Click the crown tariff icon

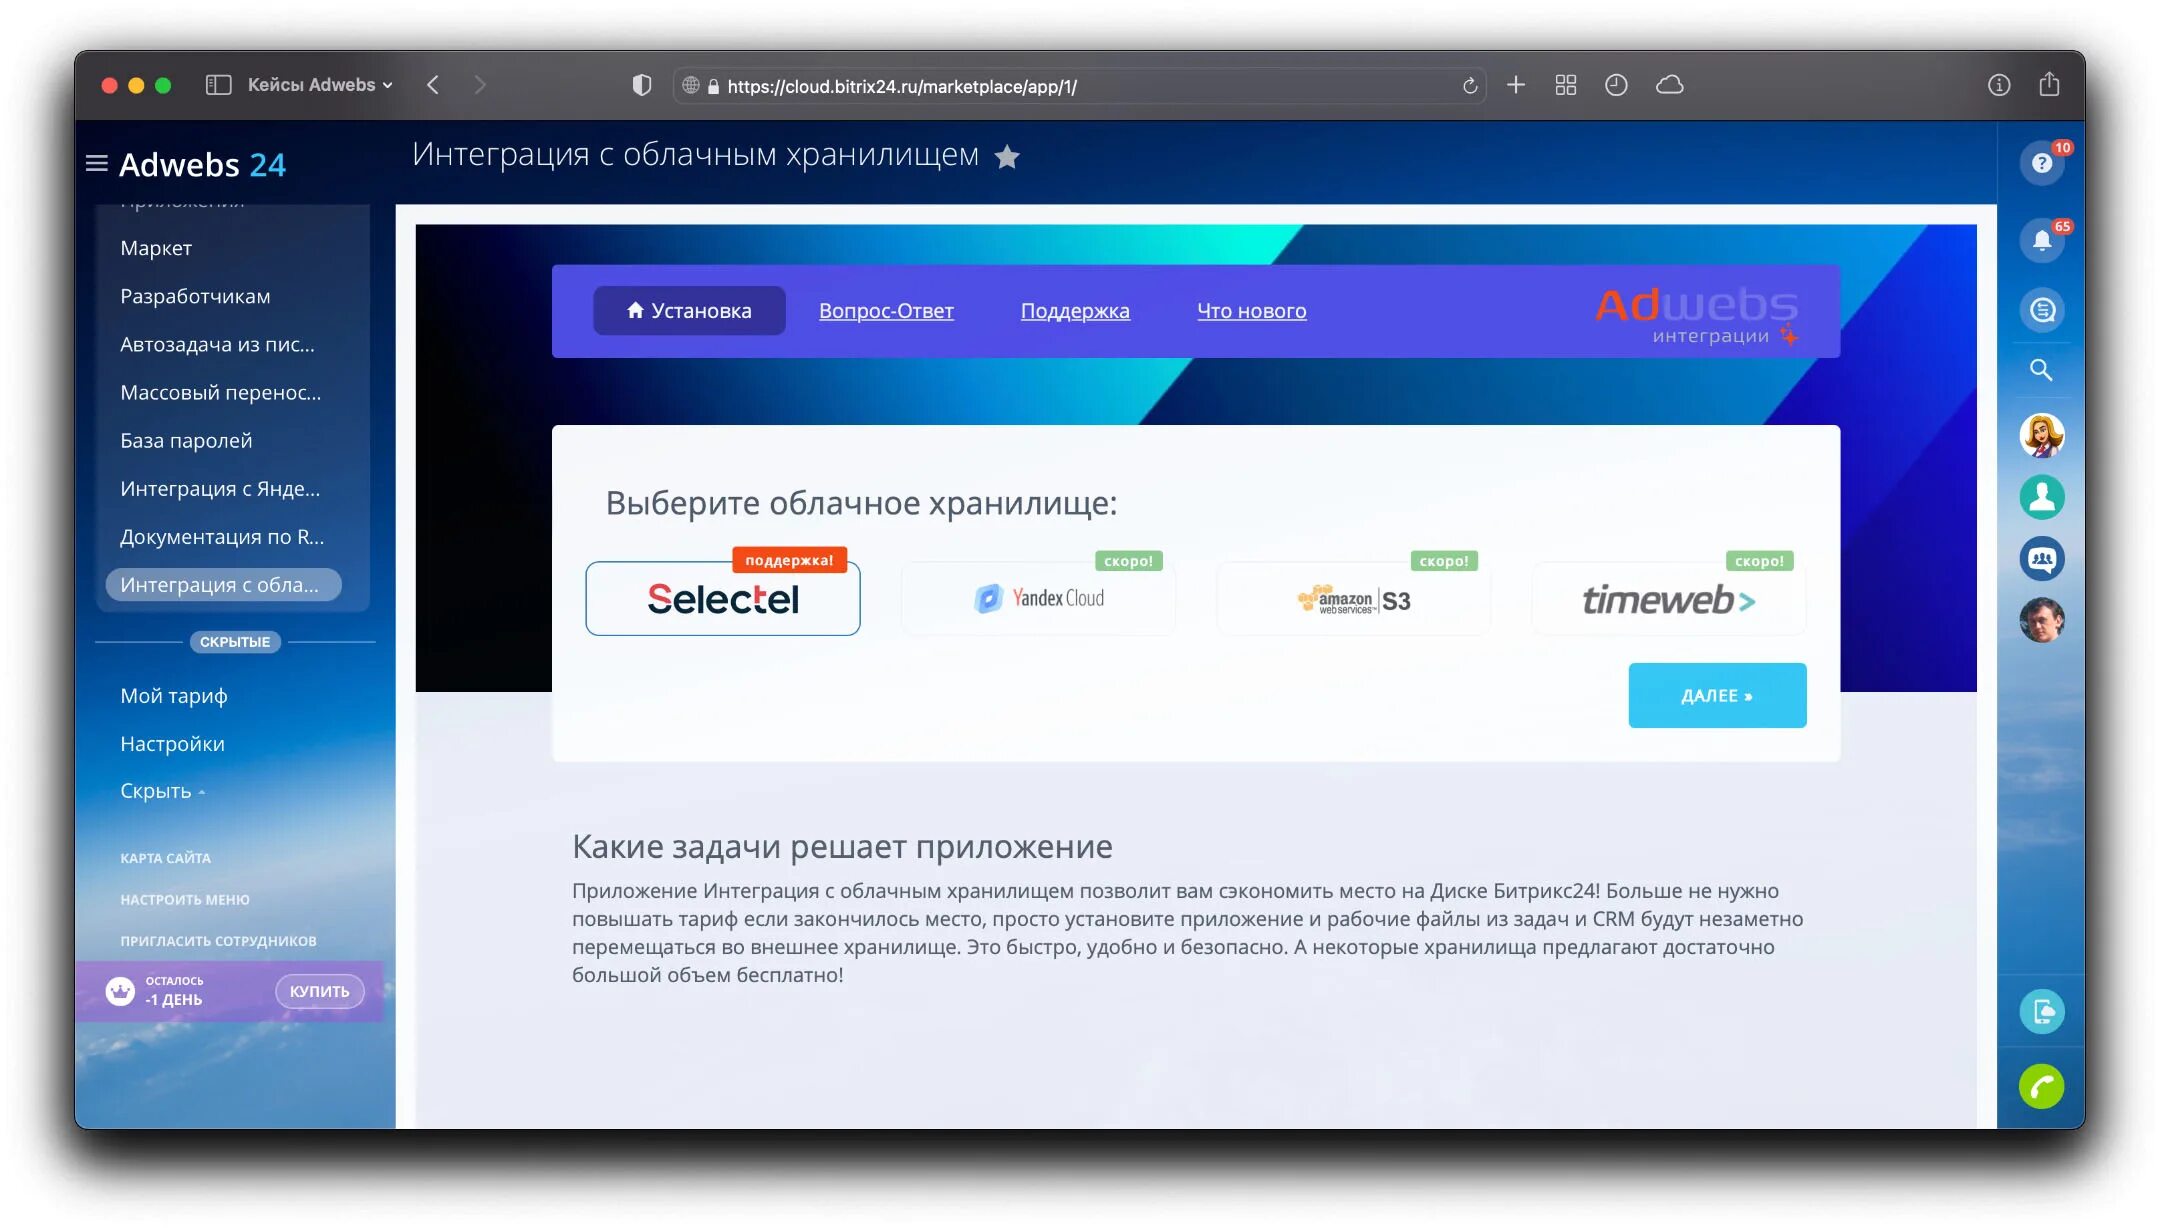point(120,991)
